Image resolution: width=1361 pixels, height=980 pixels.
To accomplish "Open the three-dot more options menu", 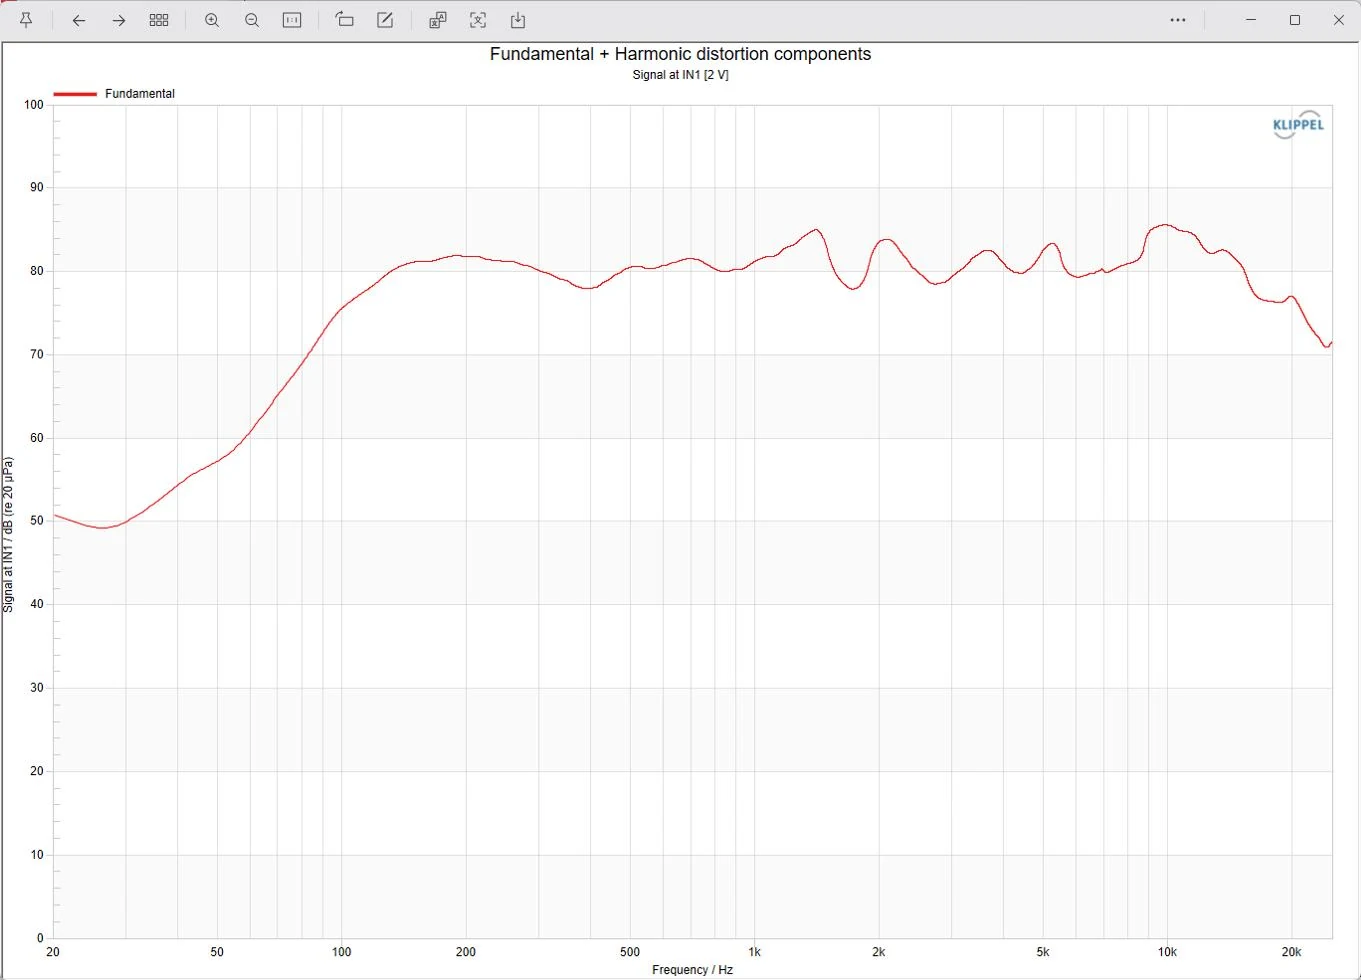I will coord(1178,20).
